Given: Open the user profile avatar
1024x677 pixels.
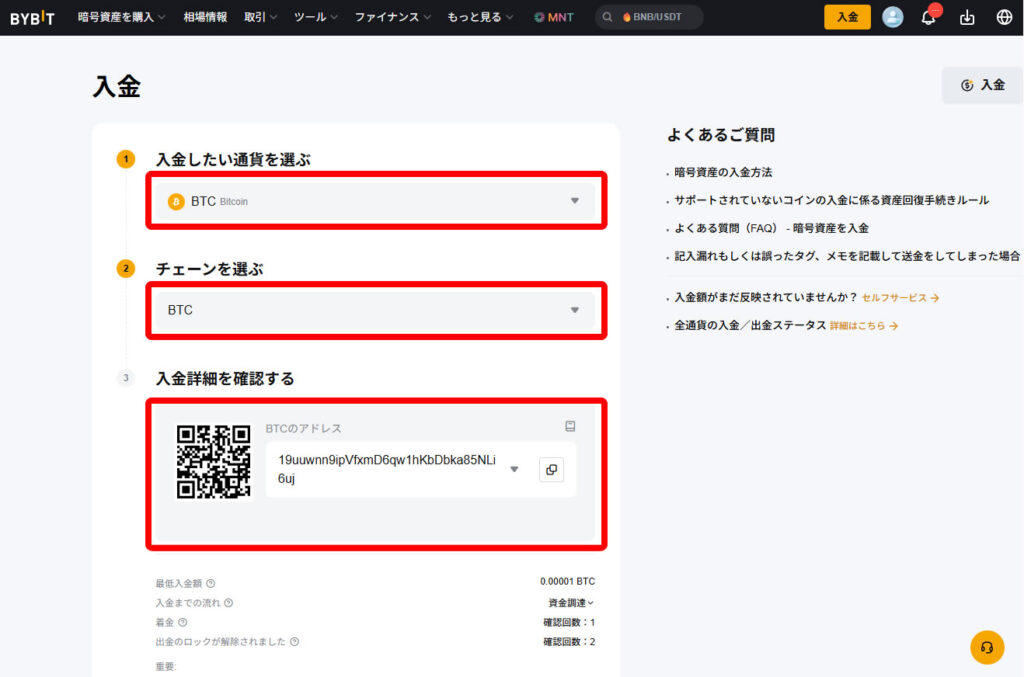Looking at the screenshot, I should coord(893,17).
